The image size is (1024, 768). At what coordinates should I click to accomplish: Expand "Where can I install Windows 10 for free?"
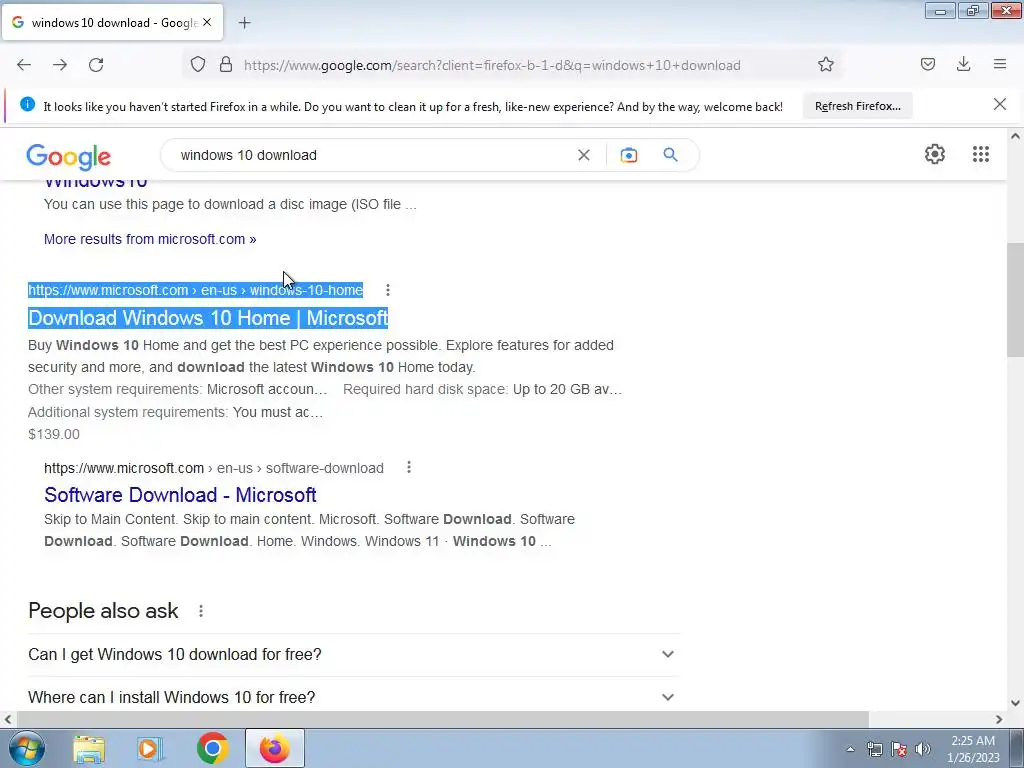tap(354, 697)
